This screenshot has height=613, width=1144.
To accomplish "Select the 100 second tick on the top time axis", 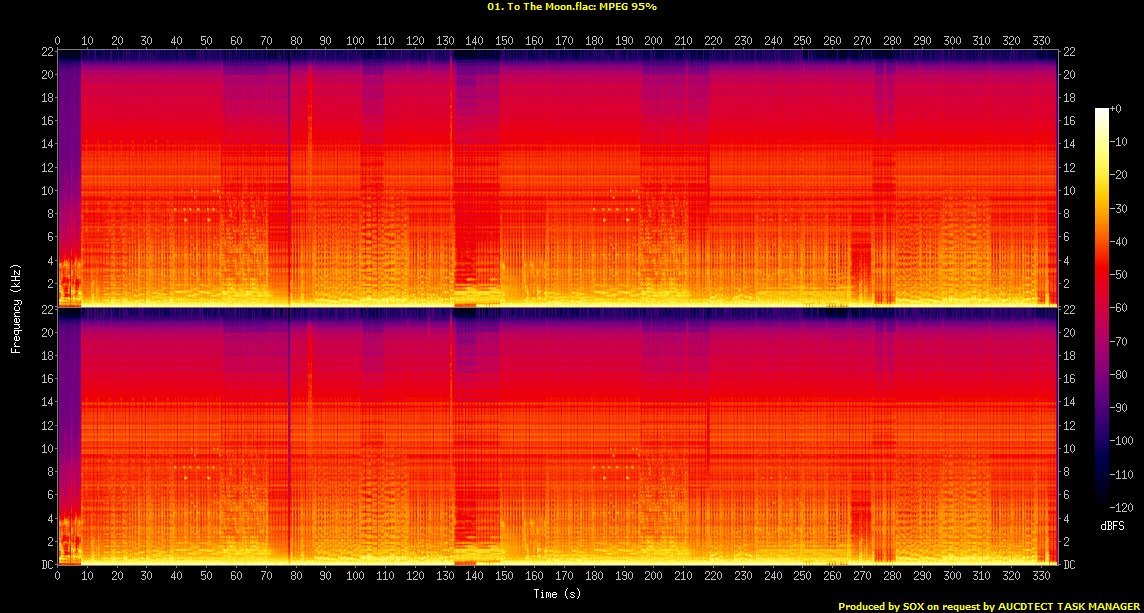I will click(354, 41).
